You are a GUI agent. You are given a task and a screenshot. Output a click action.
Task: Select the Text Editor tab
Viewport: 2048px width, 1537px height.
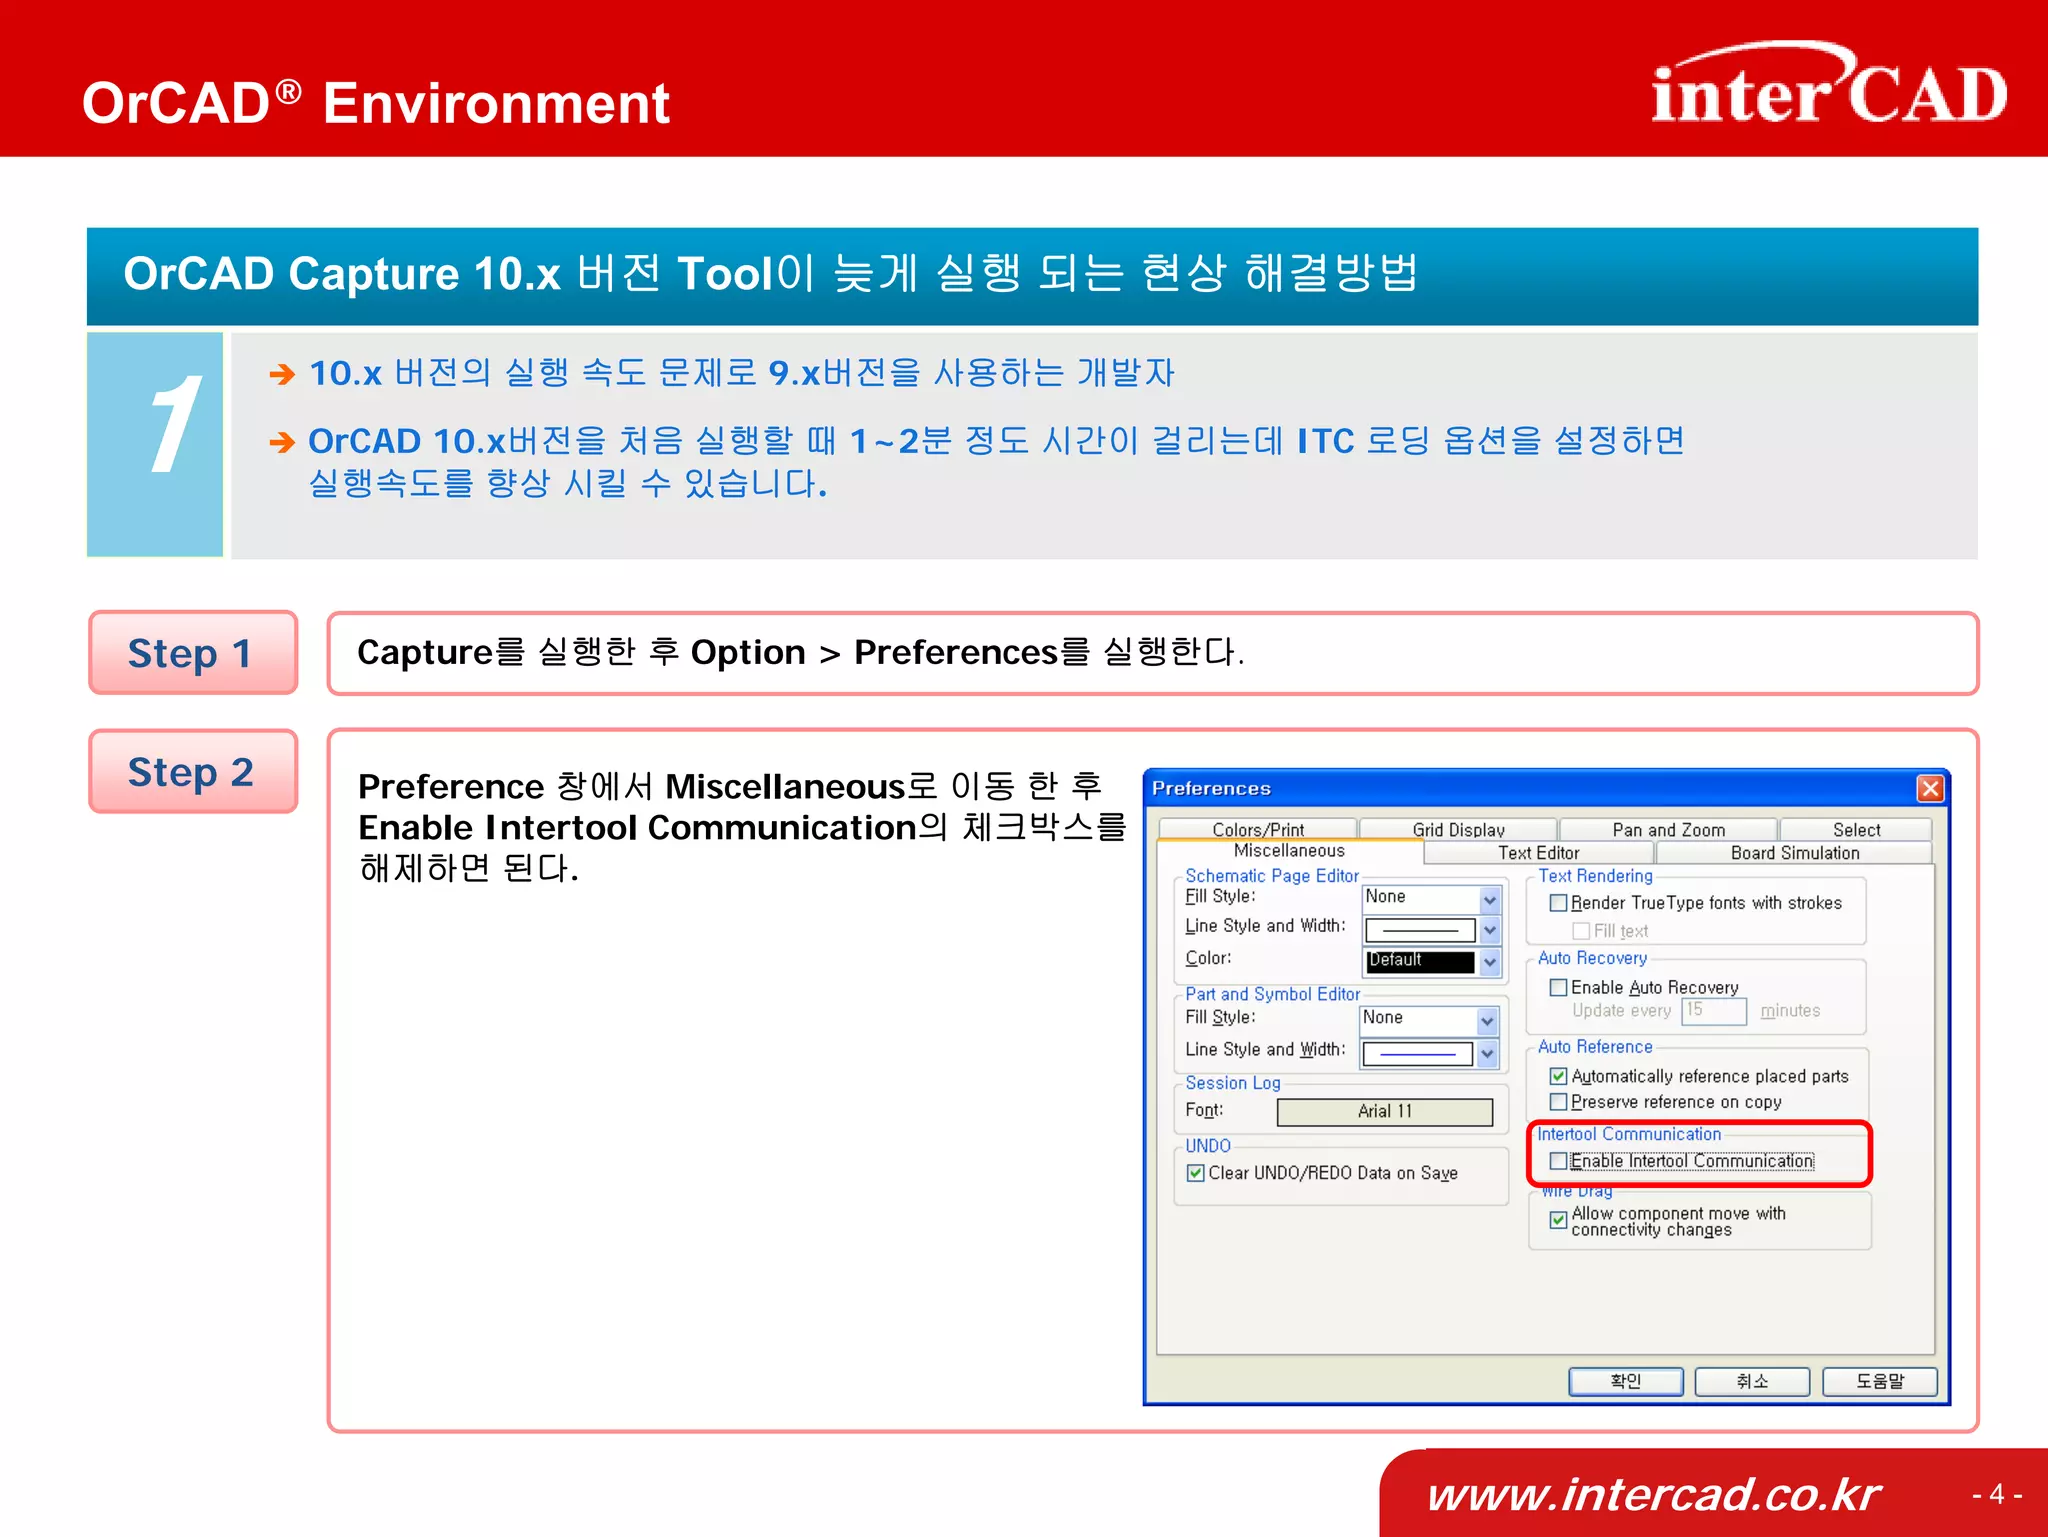click(1538, 853)
